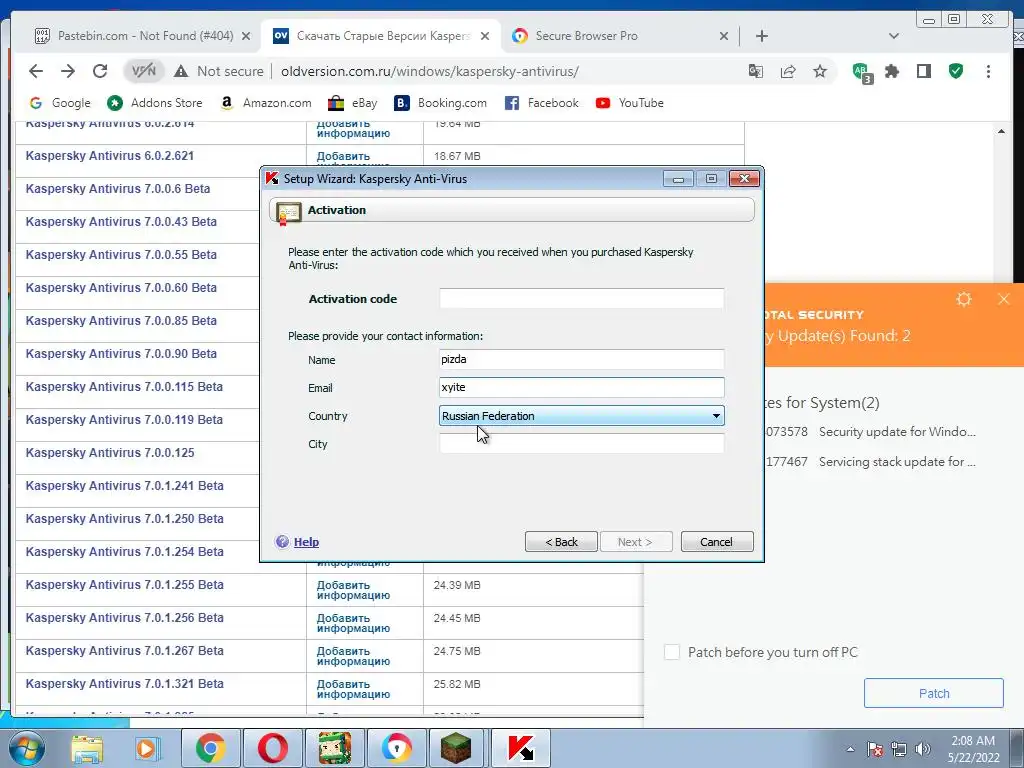Click the page scrollbar up arrow
This screenshot has height=768, width=1024.
click(x=1001, y=131)
